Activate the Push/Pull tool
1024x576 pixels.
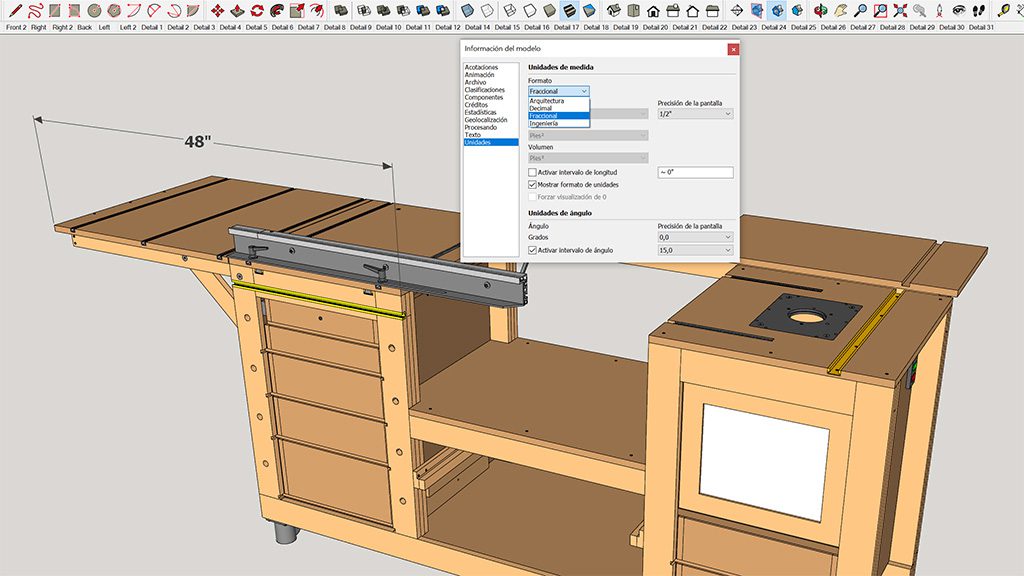[x=237, y=10]
